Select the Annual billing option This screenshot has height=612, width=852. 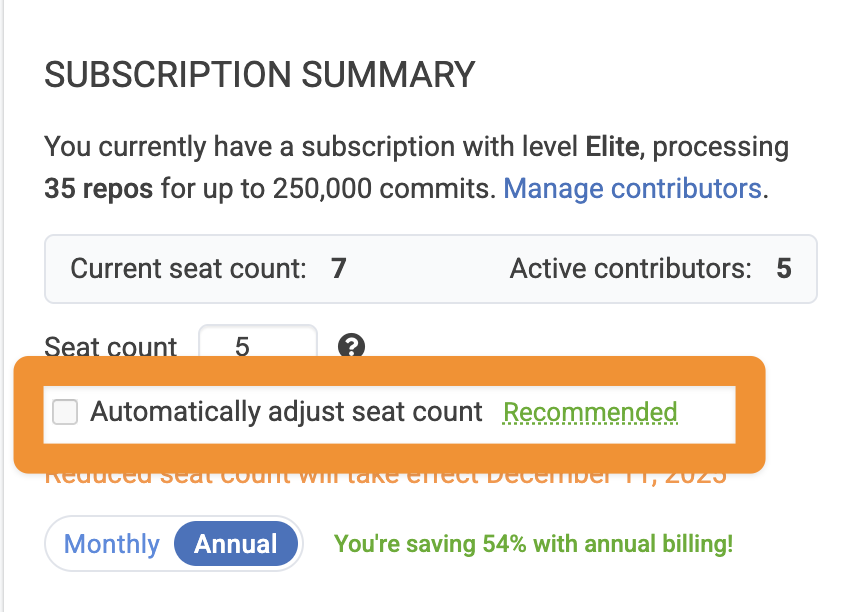tap(236, 544)
